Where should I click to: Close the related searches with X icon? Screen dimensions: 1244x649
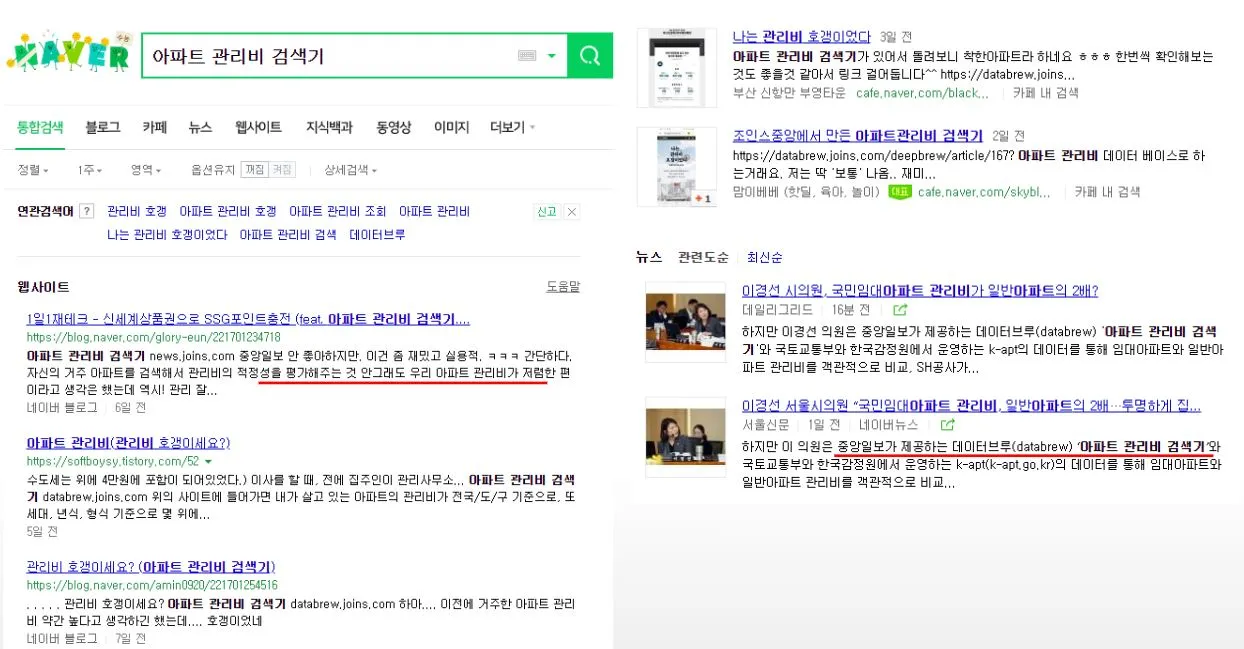(572, 212)
